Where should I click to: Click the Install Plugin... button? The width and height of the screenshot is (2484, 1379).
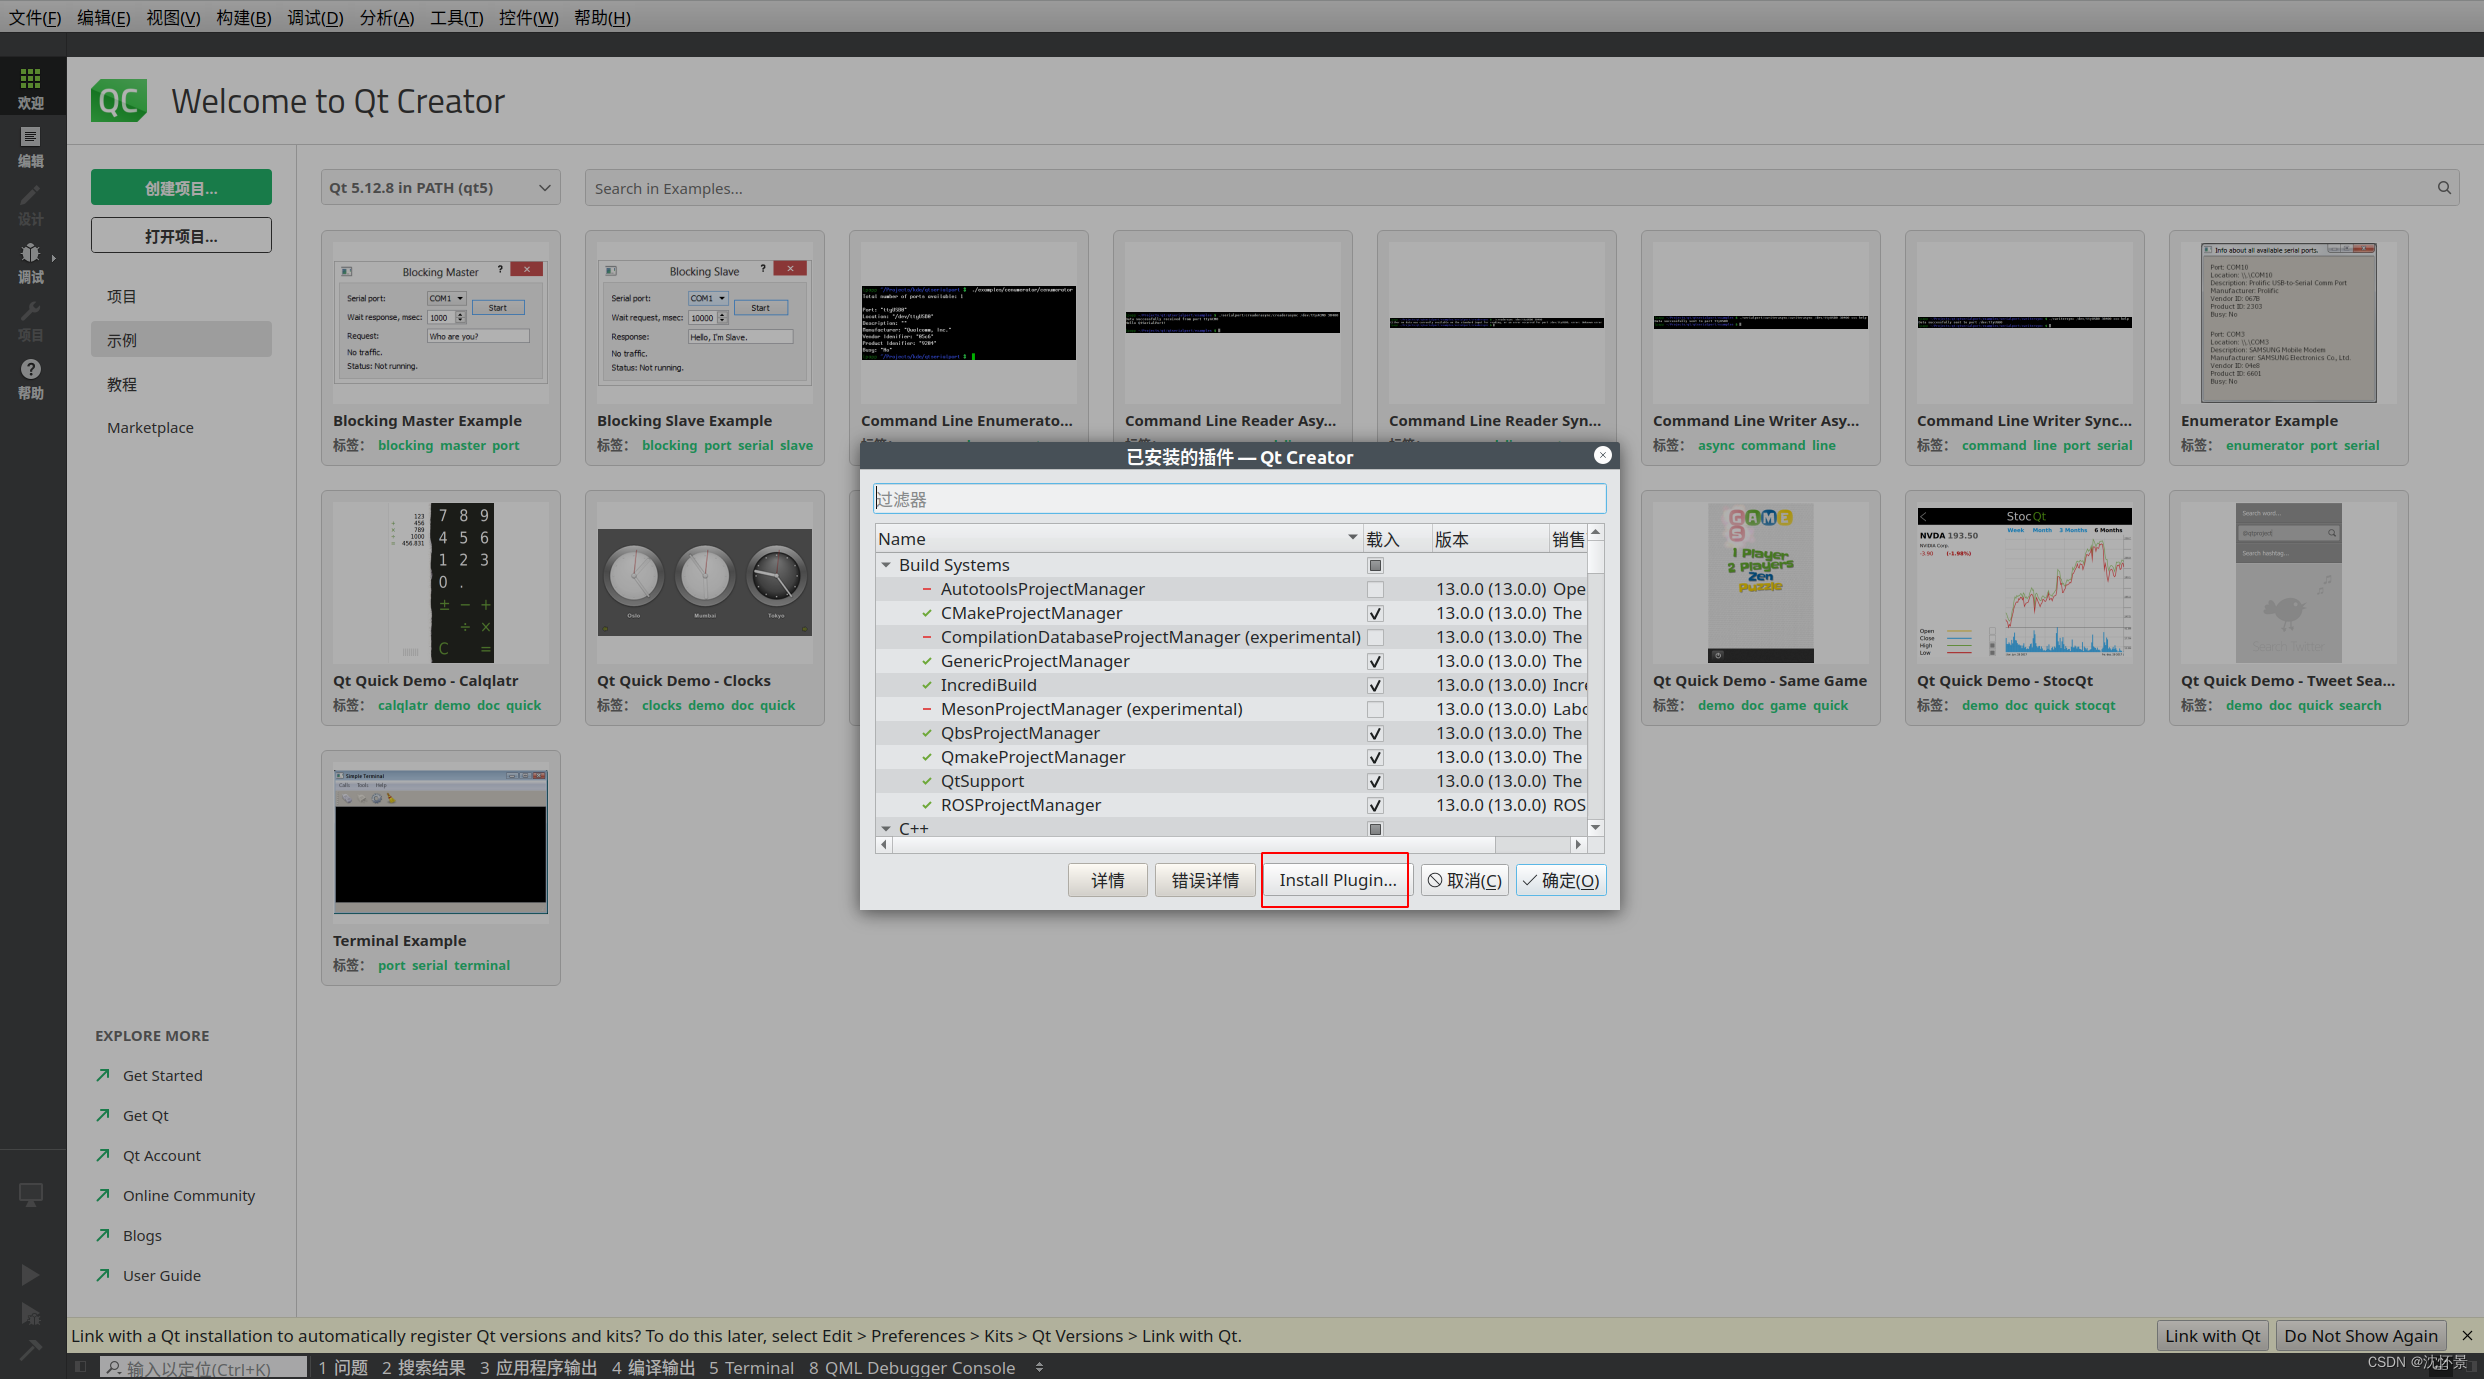(x=1337, y=880)
